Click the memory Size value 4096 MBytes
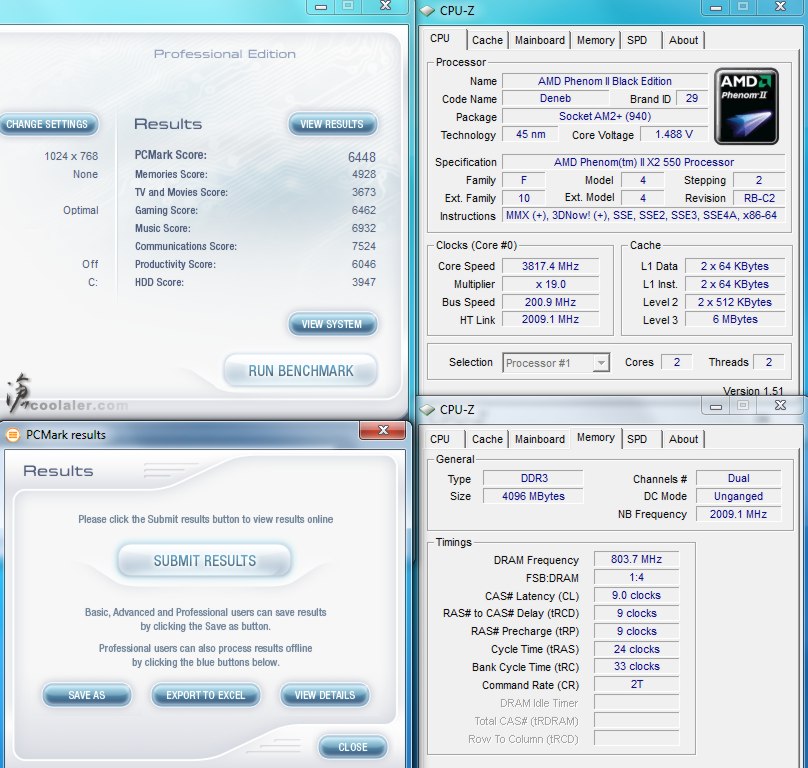808x768 pixels. click(x=533, y=496)
